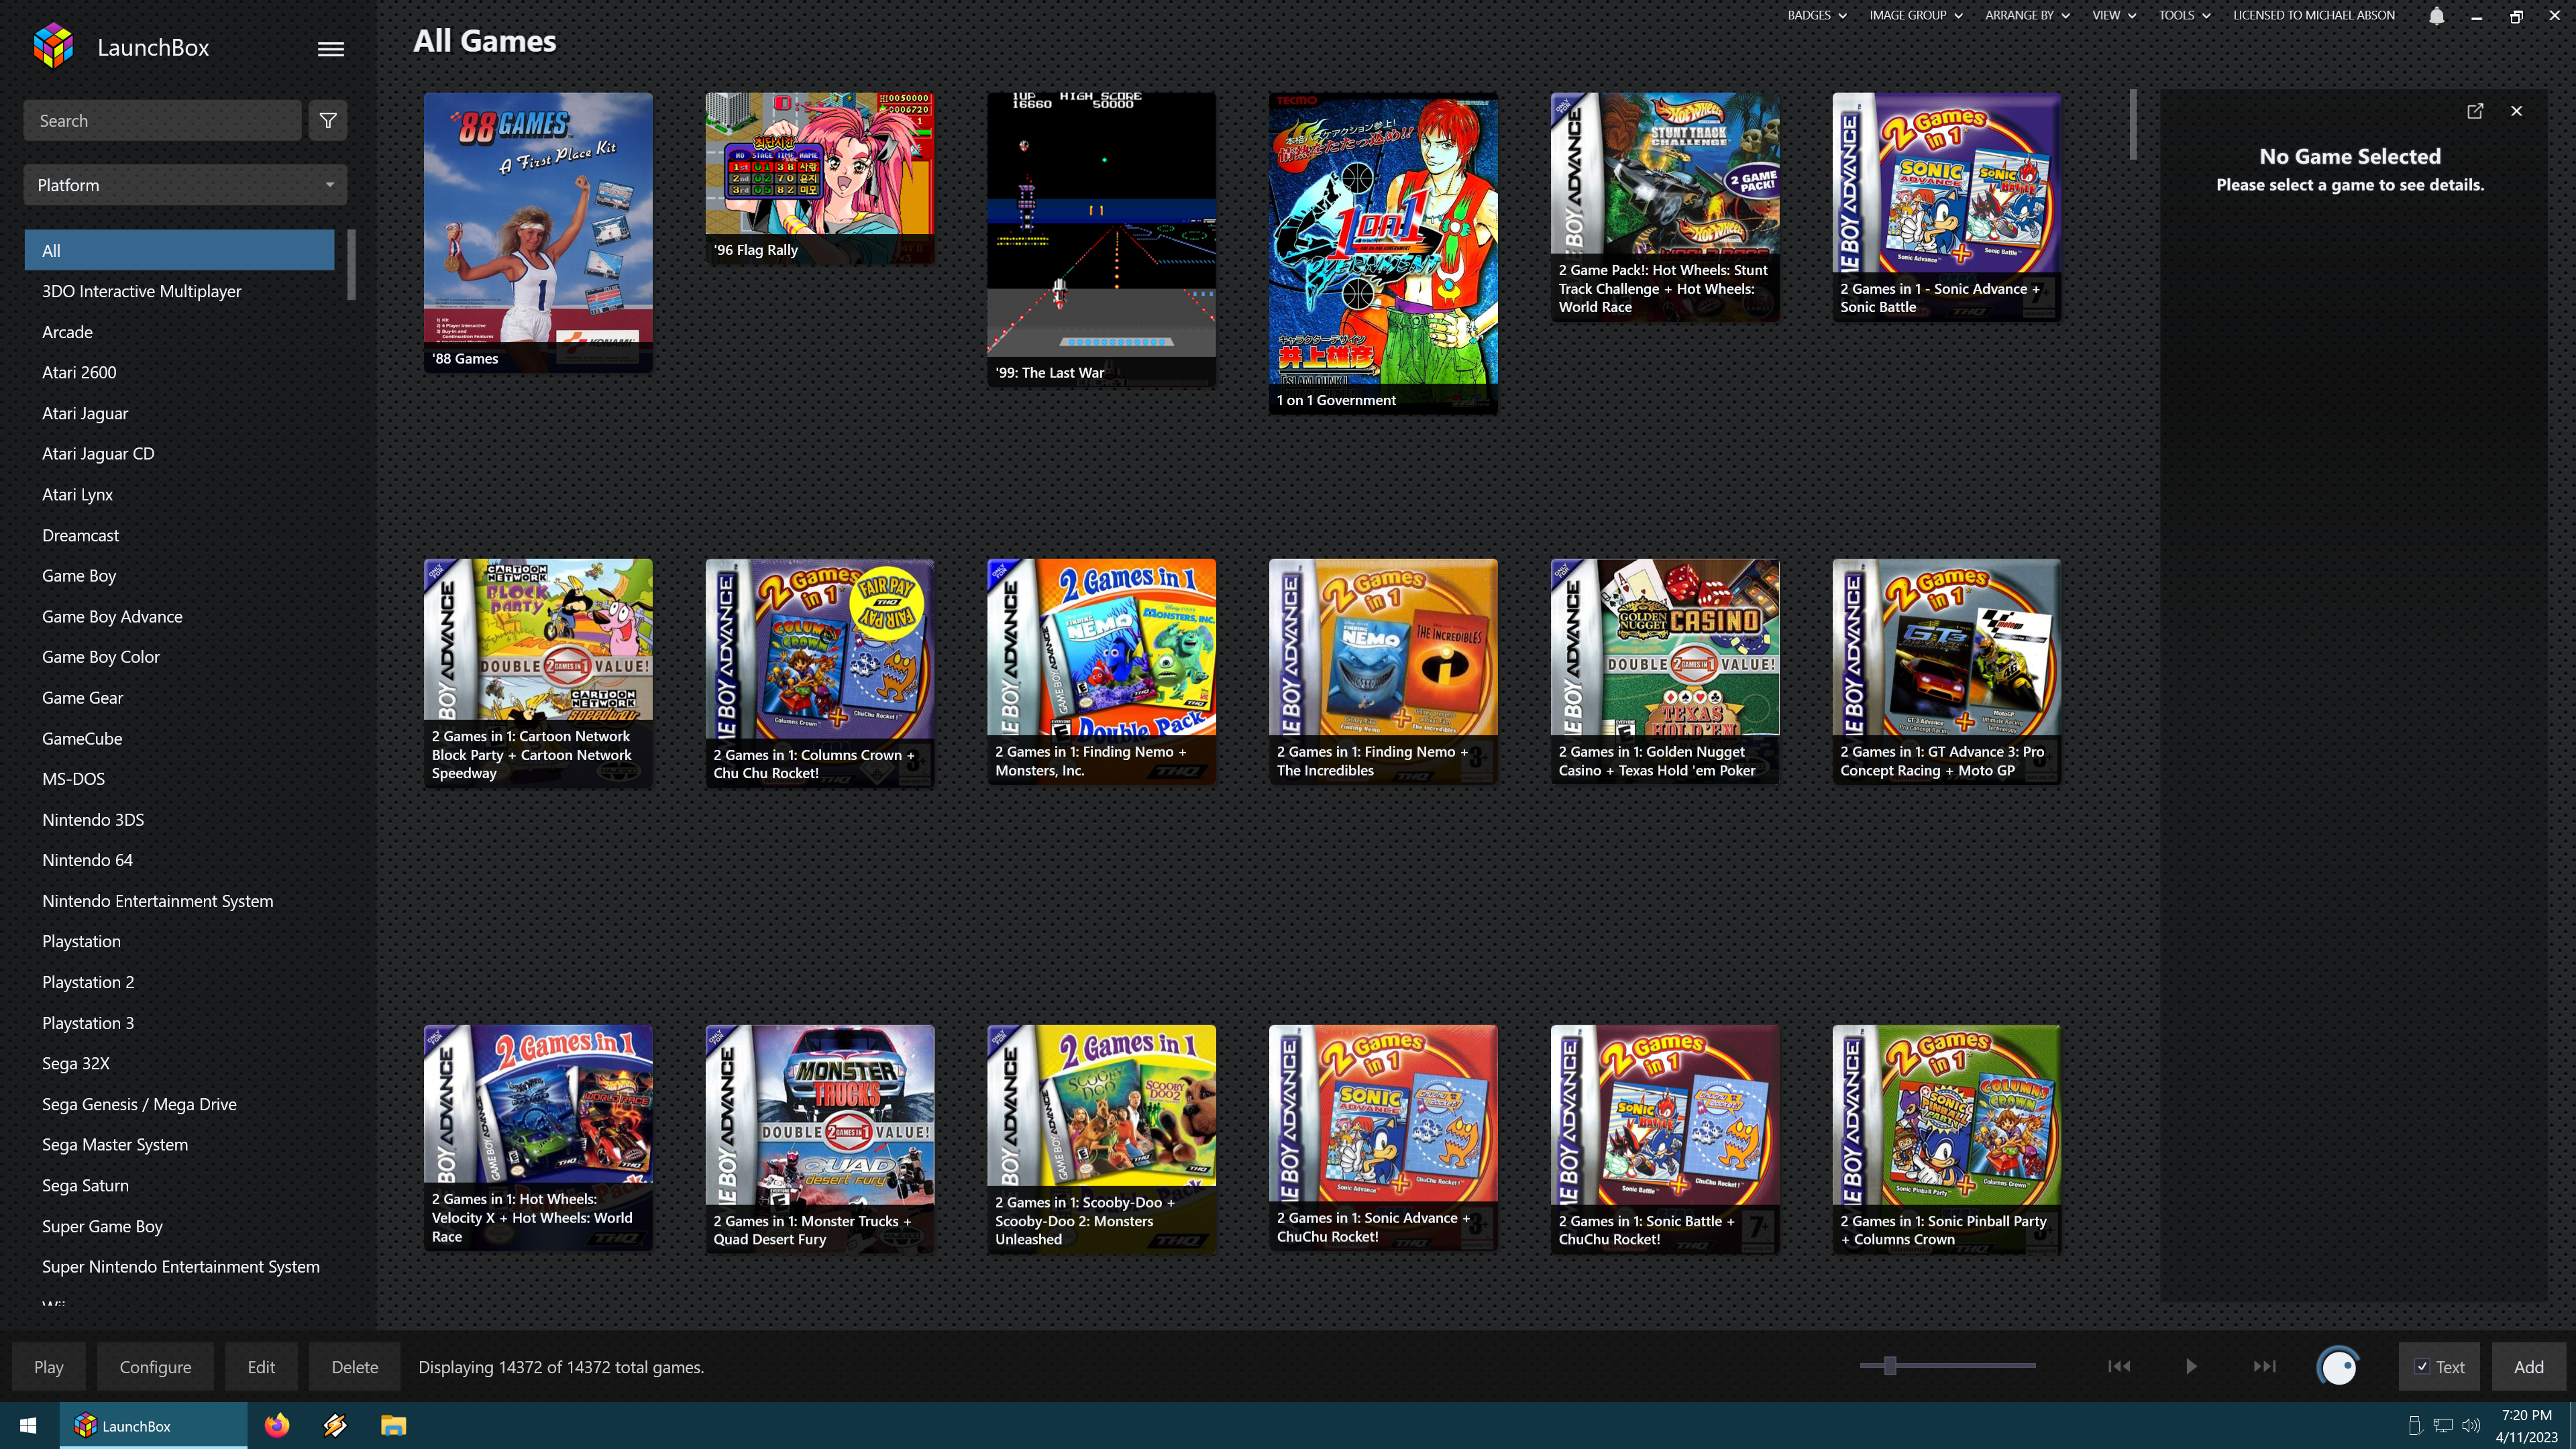Select Sega Genesis / Mega Drive platform
Screen dimensions: 2576x1449
click(180, 1104)
